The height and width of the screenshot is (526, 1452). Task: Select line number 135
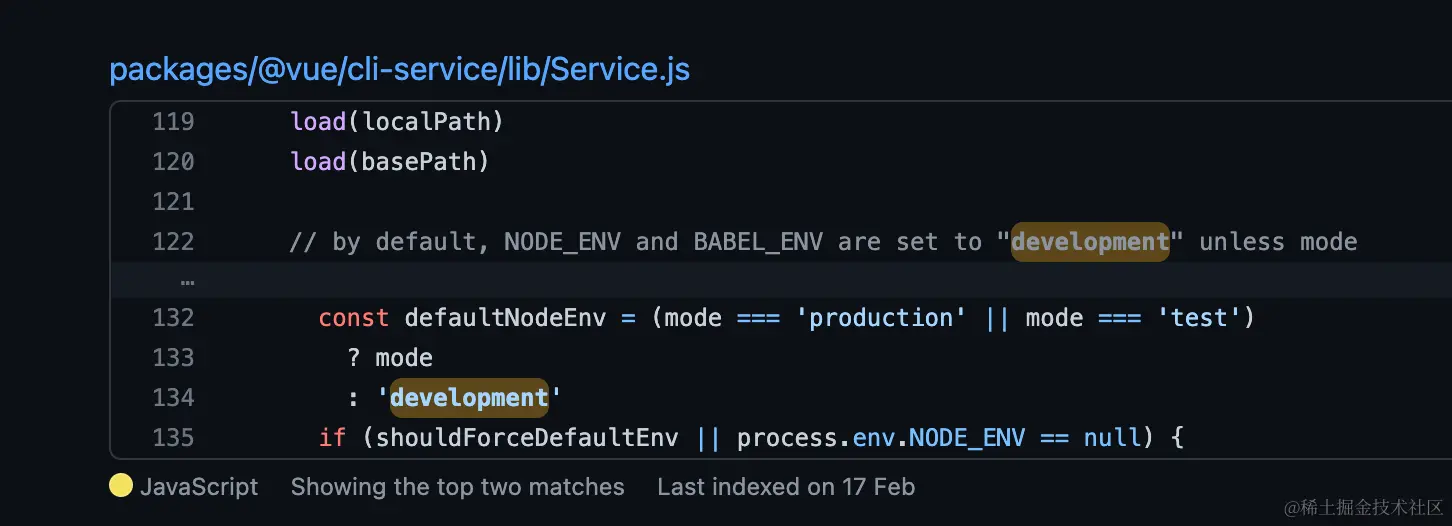pos(173,438)
